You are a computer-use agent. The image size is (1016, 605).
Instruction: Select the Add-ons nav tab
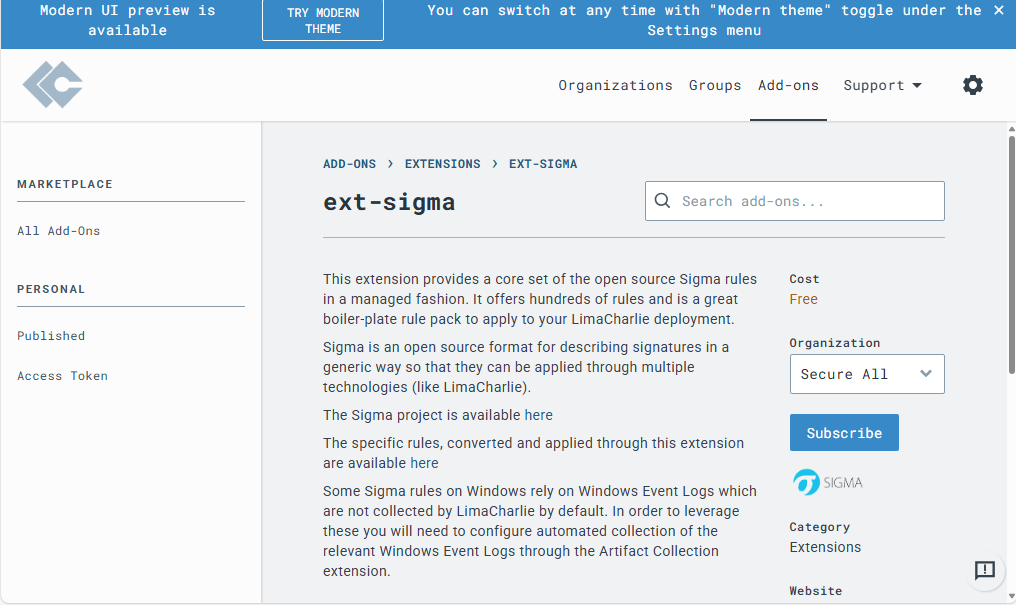(x=788, y=86)
